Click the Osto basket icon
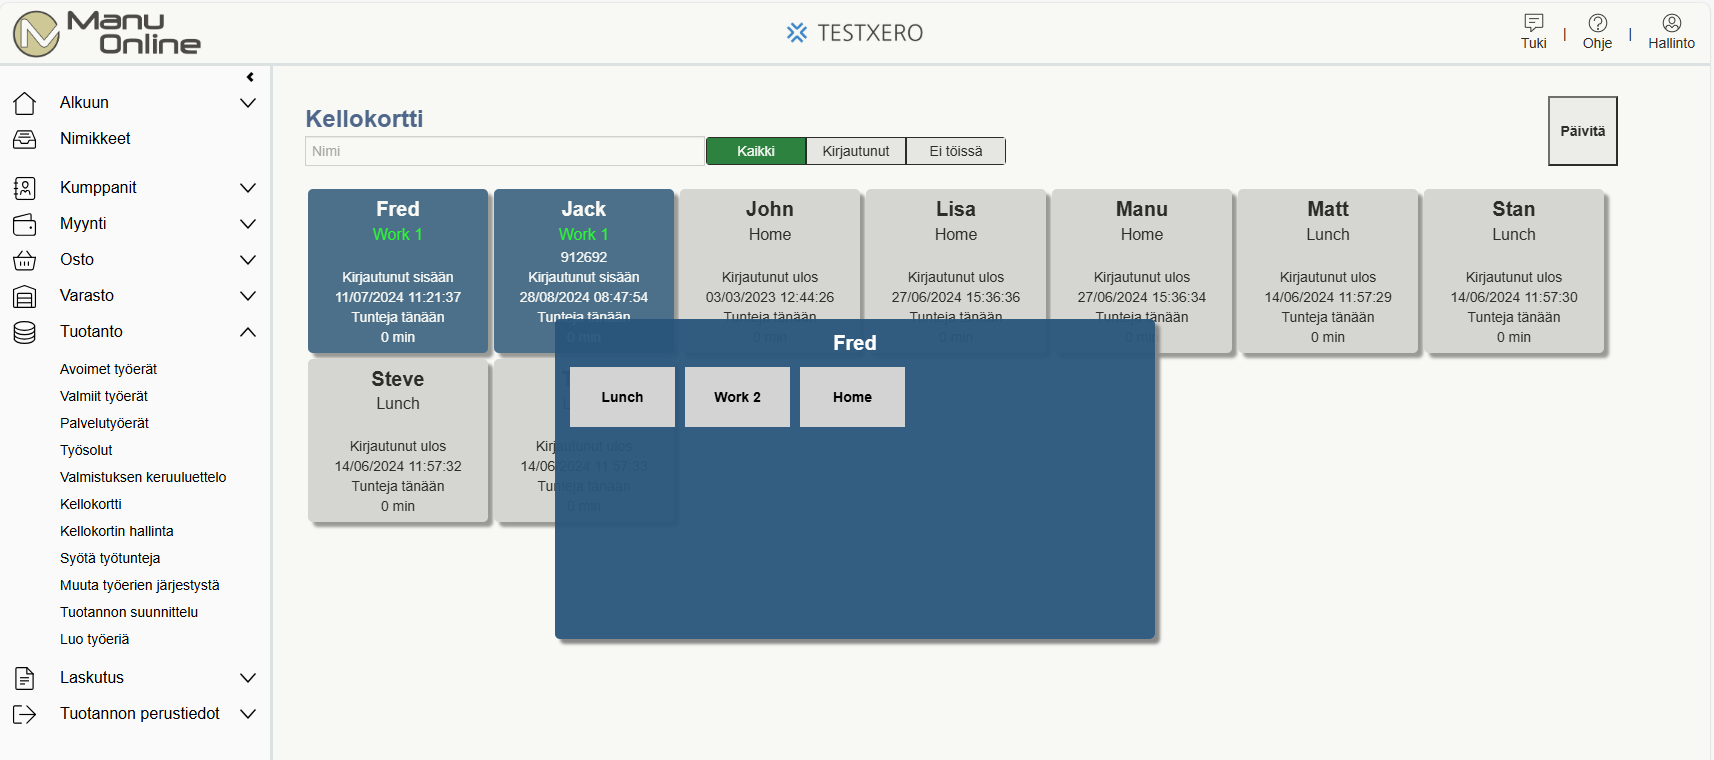The width and height of the screenshot is (1714, 760). coord(25,260)
